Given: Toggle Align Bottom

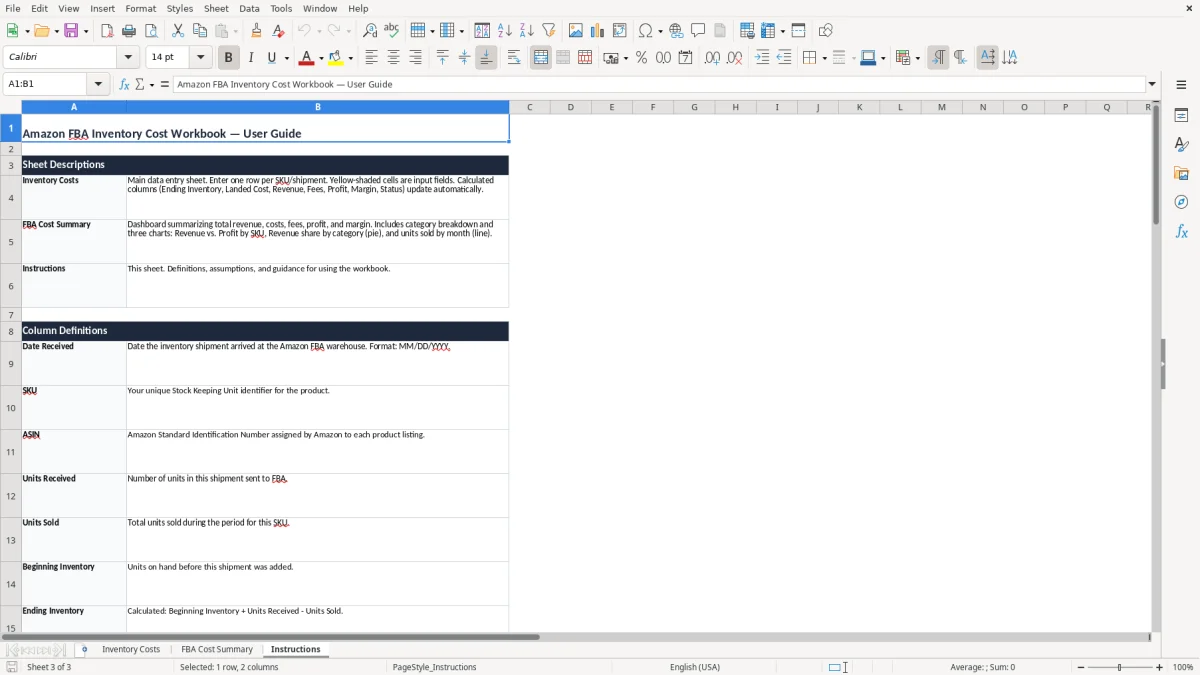Looking at the screenshot, I should click(x=486, y=58).
